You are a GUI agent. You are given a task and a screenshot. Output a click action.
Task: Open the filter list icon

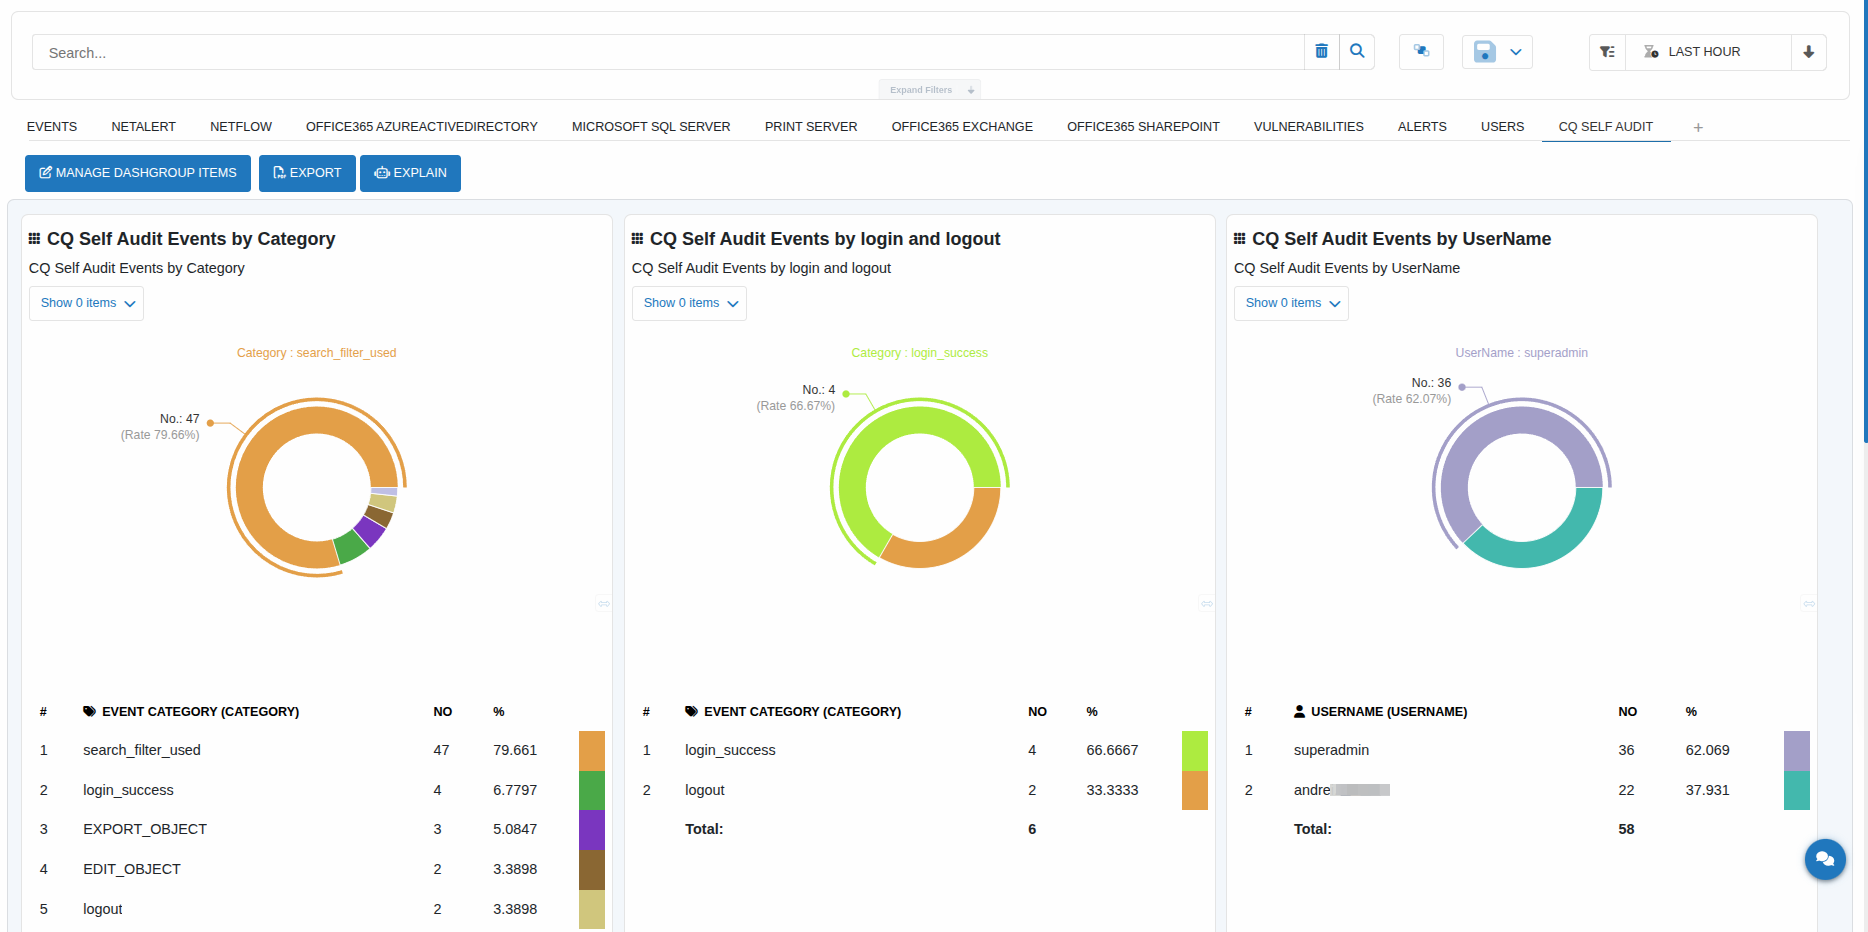(x=1607, y=52)
